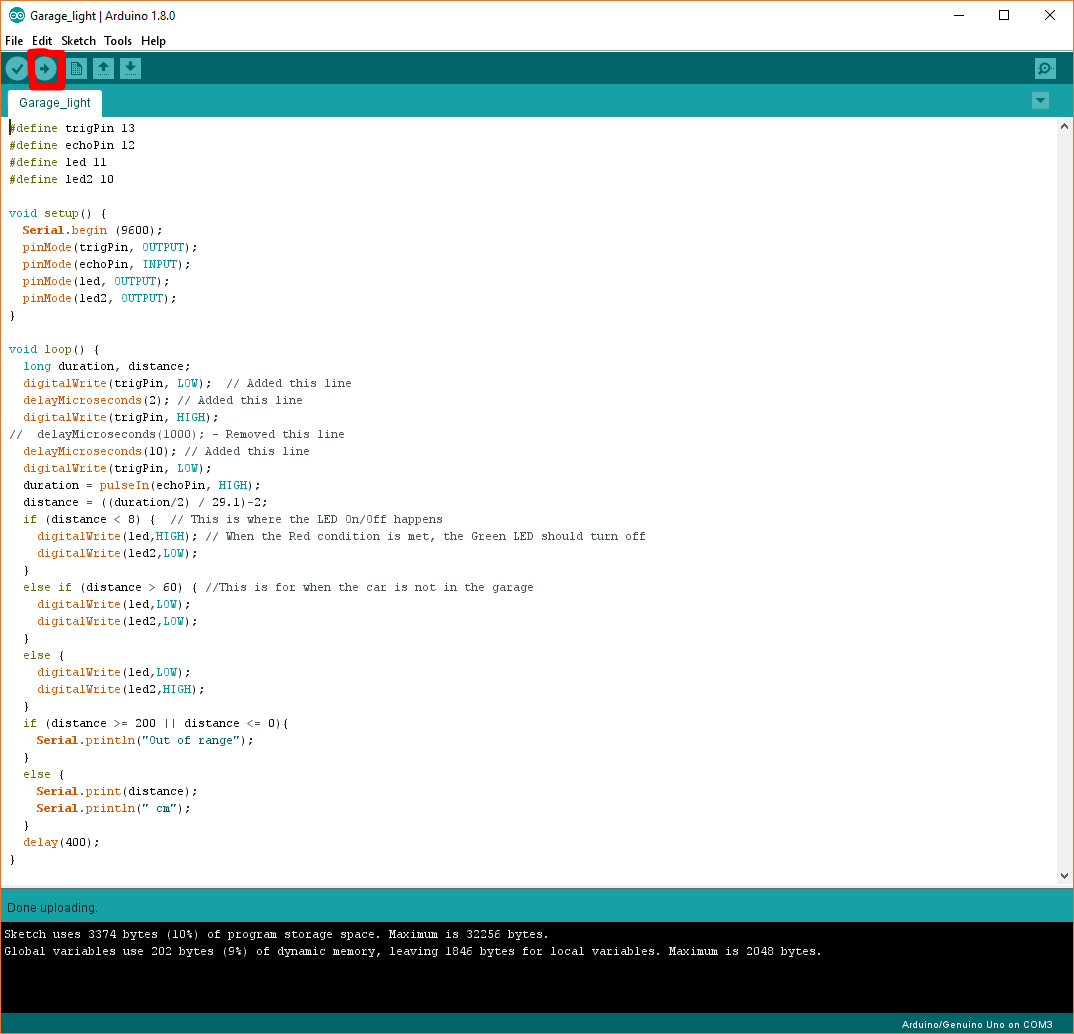This screenshot has height=1034, width=1074.
Task: Open the Edit menu
Action: coord(42,41)
